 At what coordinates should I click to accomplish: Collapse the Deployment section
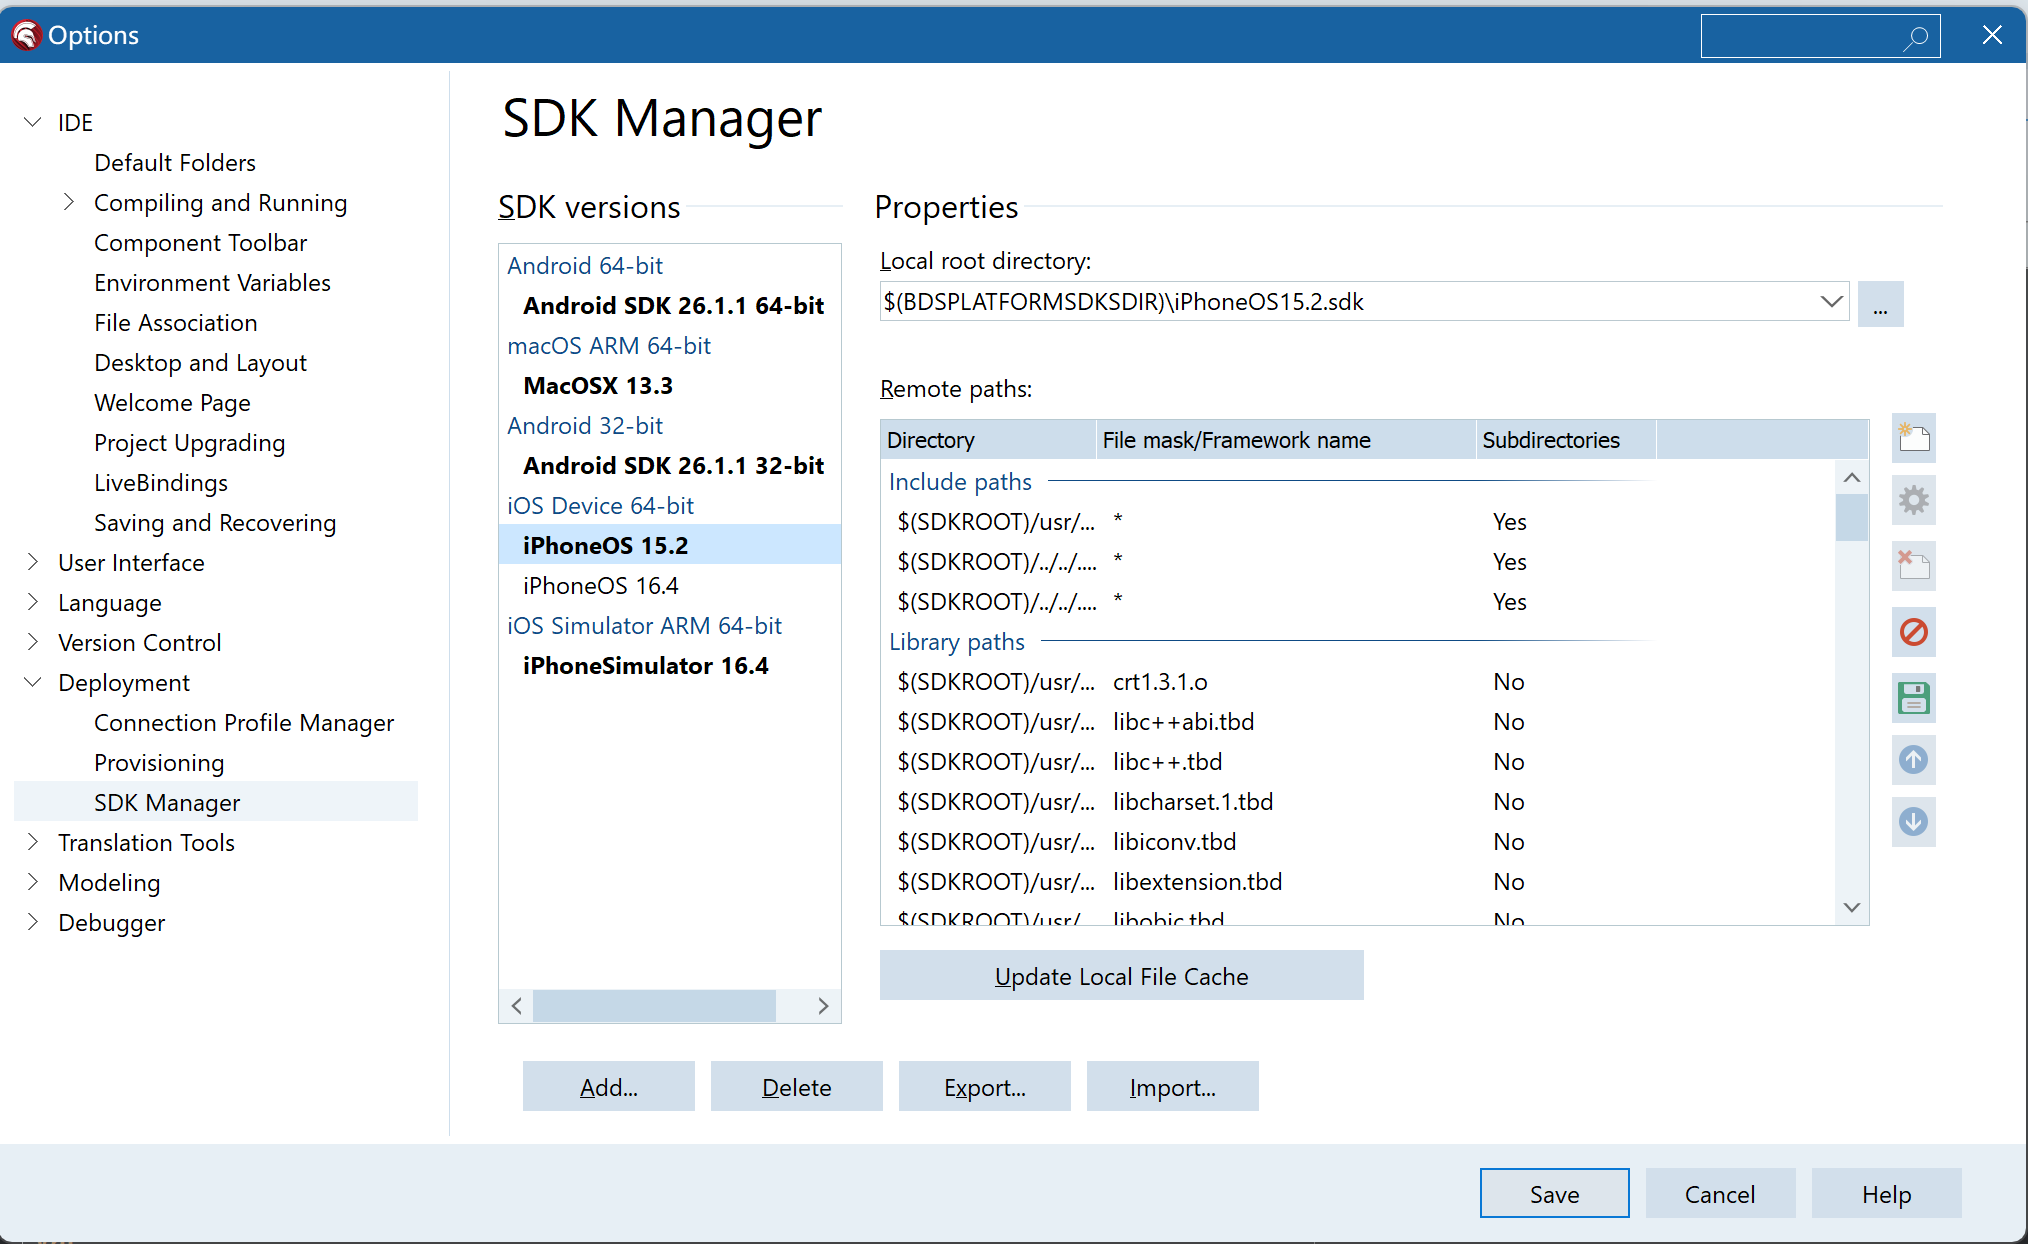[32, 682]
